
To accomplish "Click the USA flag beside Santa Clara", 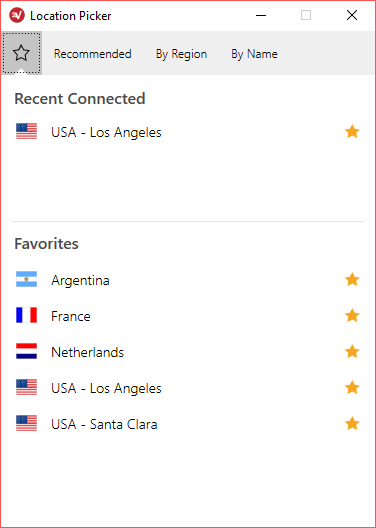I will coord(26,423).
